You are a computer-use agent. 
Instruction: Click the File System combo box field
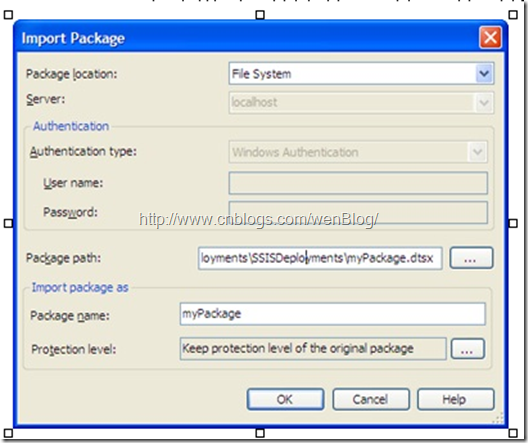(361, 73)
